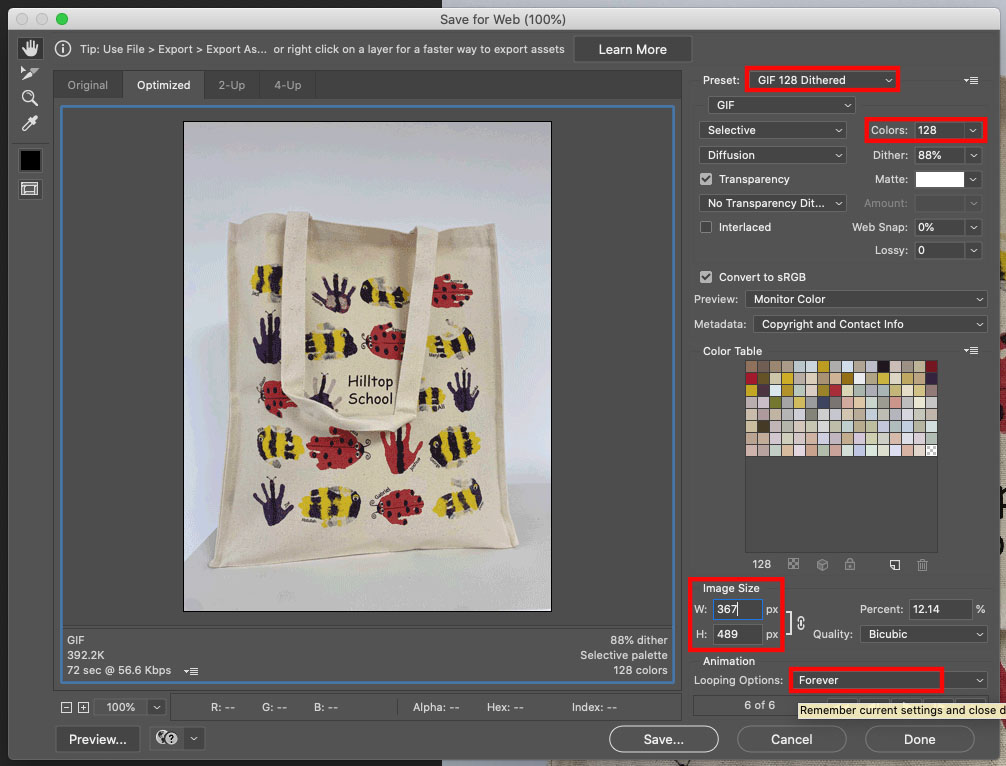Image resolution: width=1006 pixels, height=766 pixels.
Task: Lock the selected swatch in the Color Table
Action: [850, 565]
